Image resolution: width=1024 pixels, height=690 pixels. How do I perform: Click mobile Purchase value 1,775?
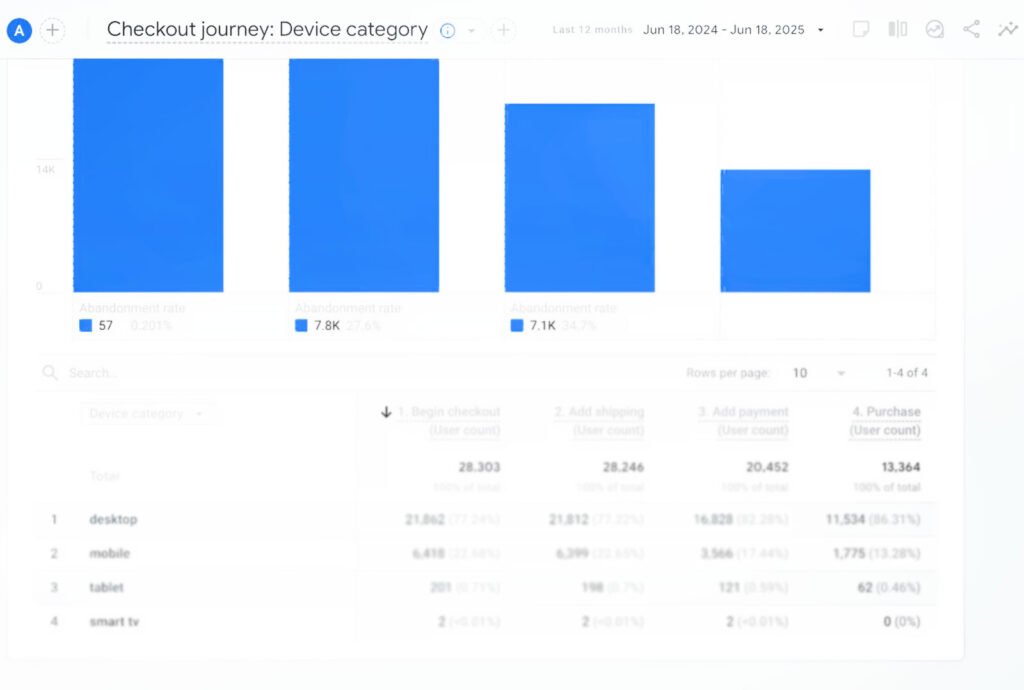tap(849, 554)
